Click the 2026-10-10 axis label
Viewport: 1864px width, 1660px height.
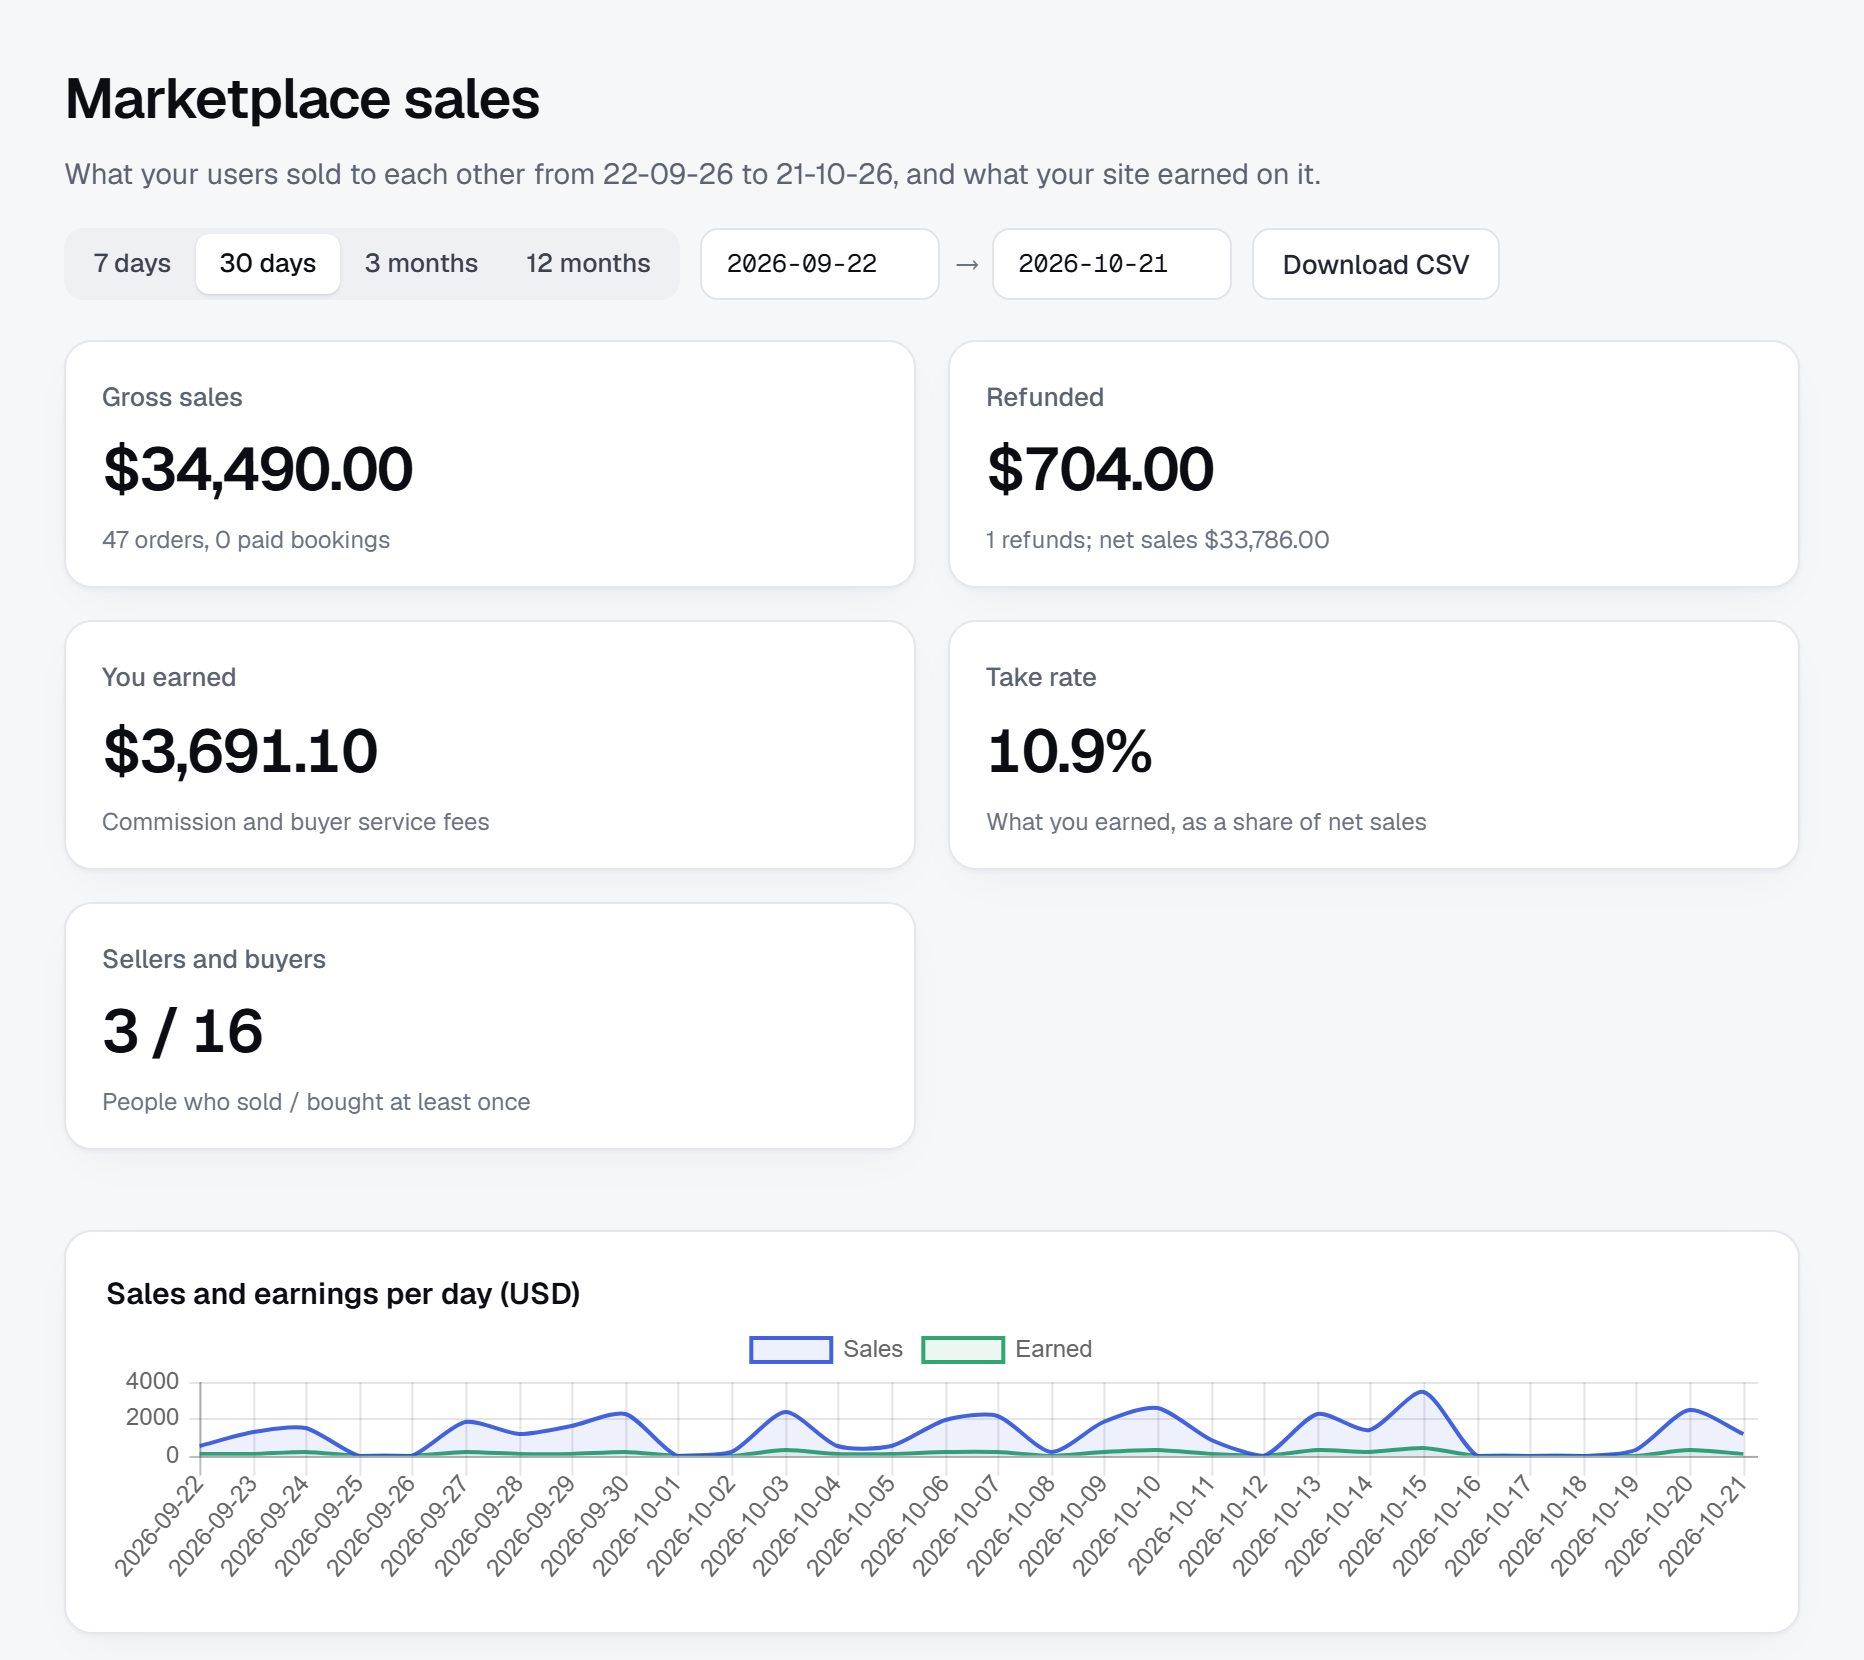point(1119,1526)
